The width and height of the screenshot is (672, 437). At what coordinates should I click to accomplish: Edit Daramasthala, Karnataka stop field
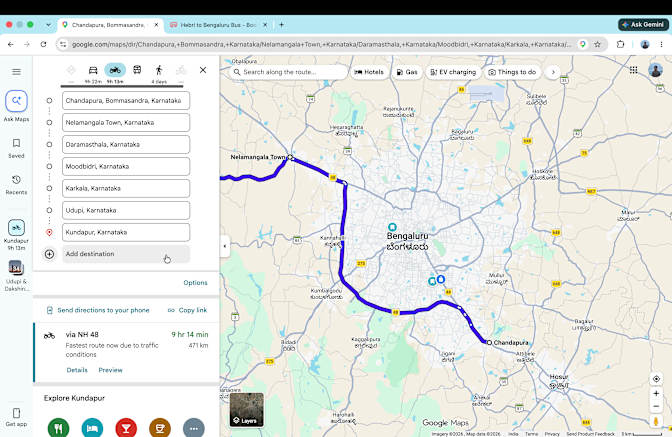(x=126, y=144)
